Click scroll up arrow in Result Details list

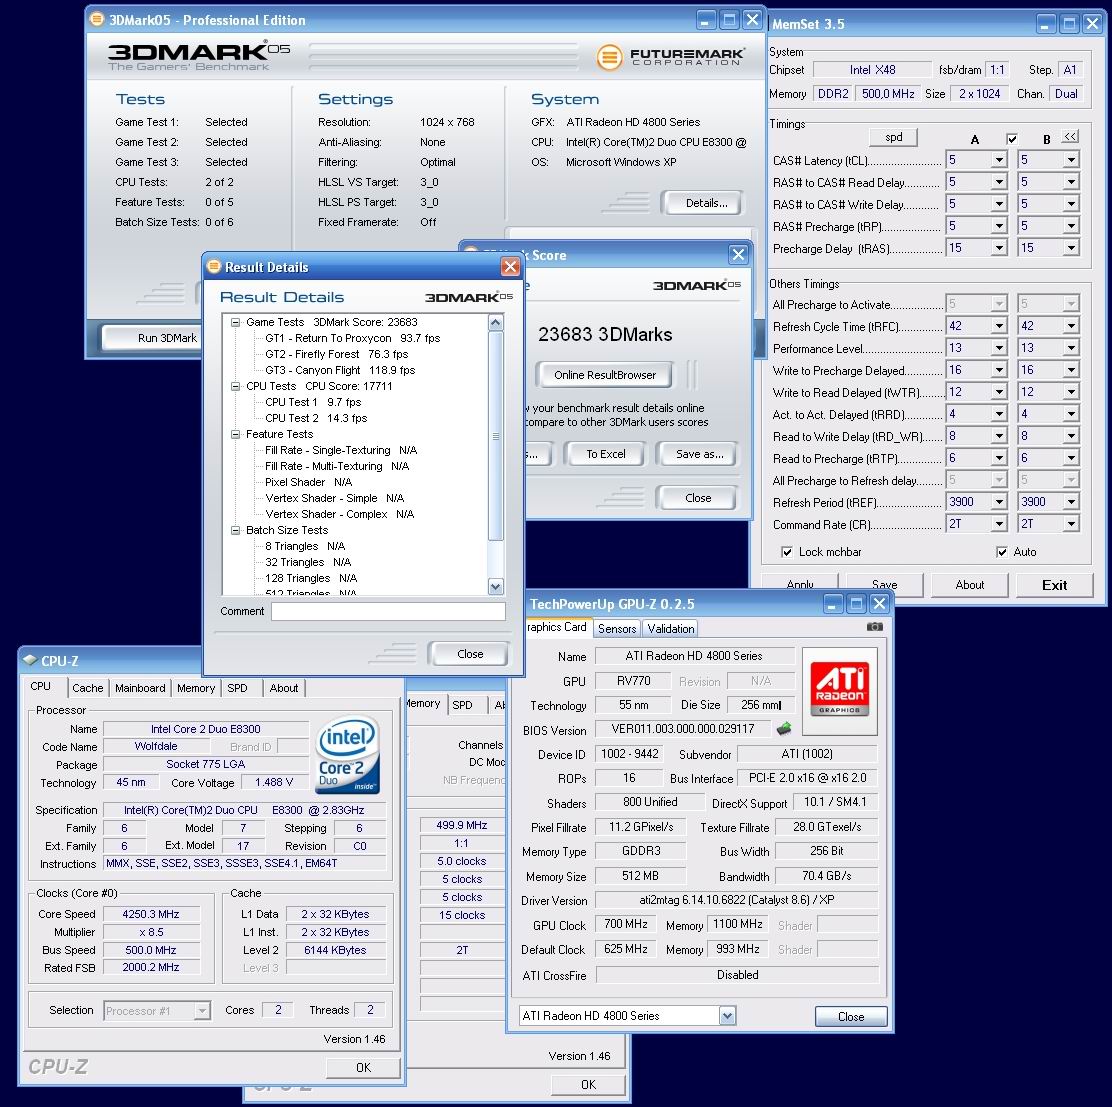tap(496, 323)
